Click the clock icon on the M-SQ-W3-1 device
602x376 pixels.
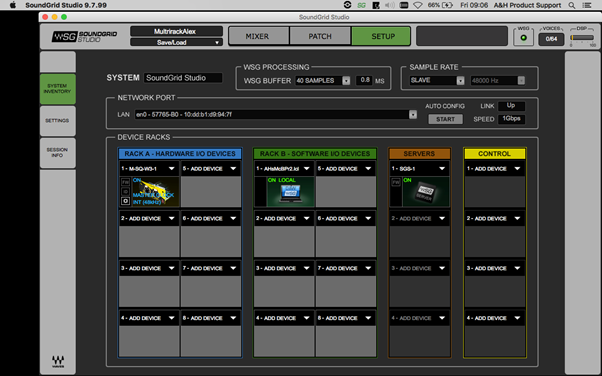(x=126, y=201)
